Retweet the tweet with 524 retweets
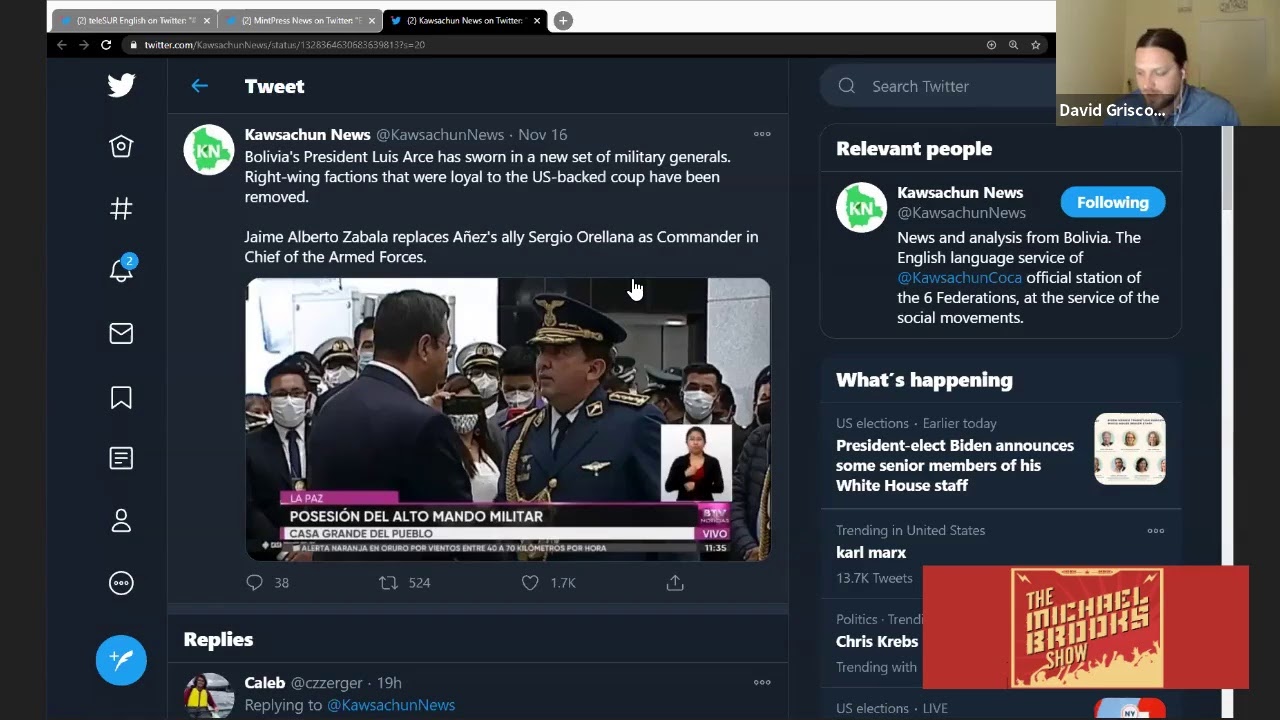 (x=388, y=582)
